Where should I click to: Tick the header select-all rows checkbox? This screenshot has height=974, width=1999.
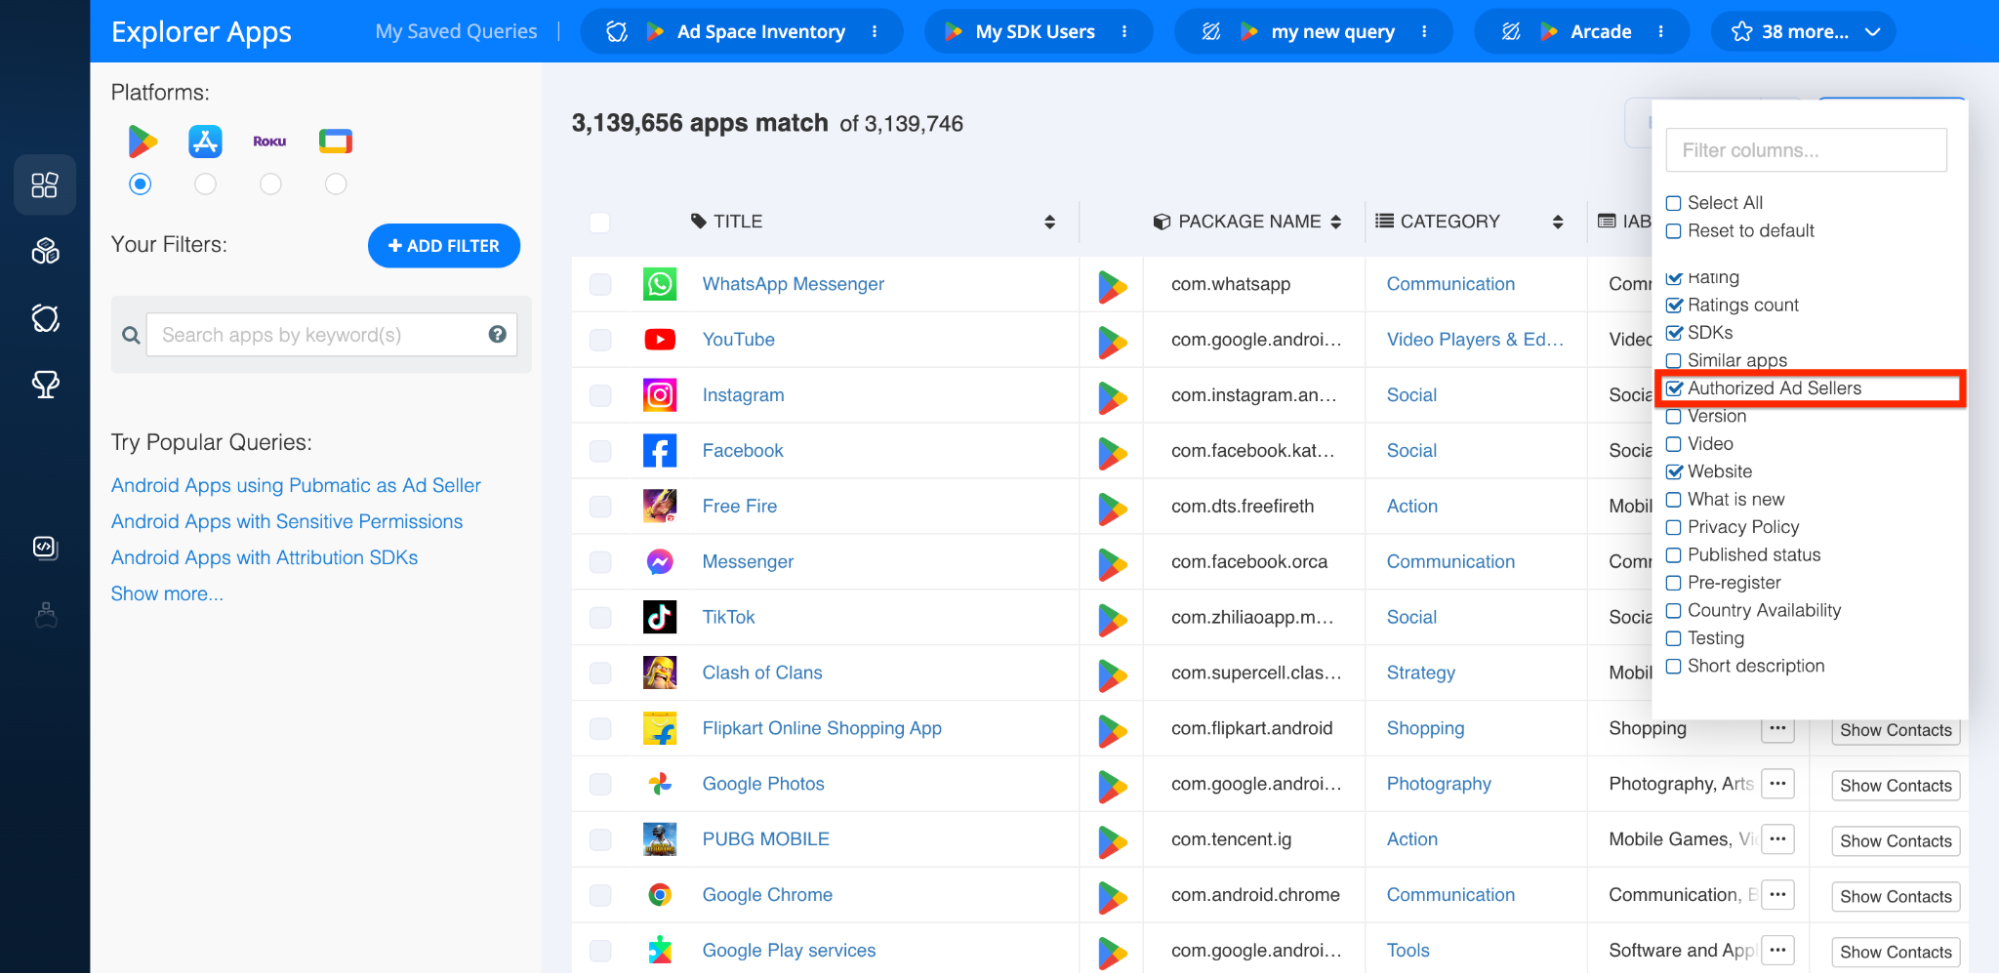pos(600,222)
